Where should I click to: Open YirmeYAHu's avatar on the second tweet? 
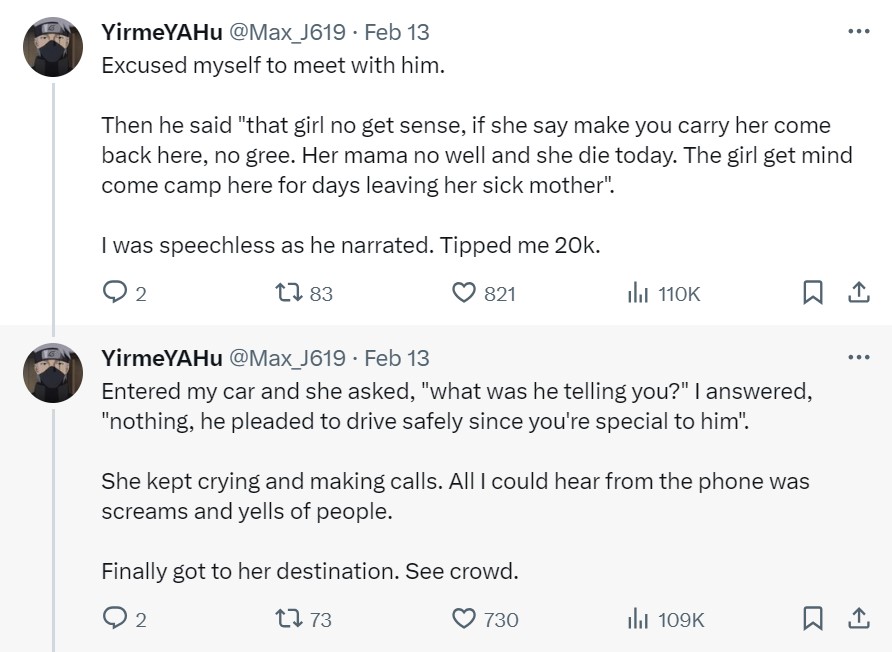click(53, 372)
